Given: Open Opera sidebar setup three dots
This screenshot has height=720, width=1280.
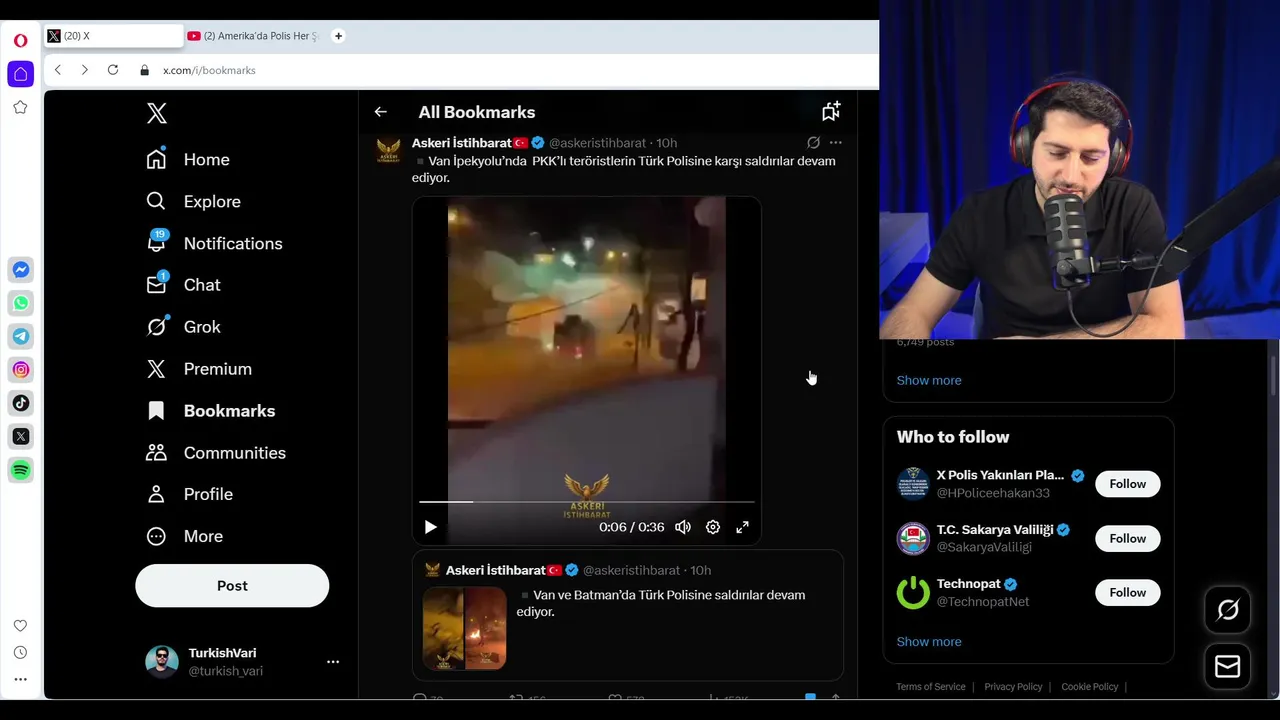Looking at the screenshot, I should point(21,680).
